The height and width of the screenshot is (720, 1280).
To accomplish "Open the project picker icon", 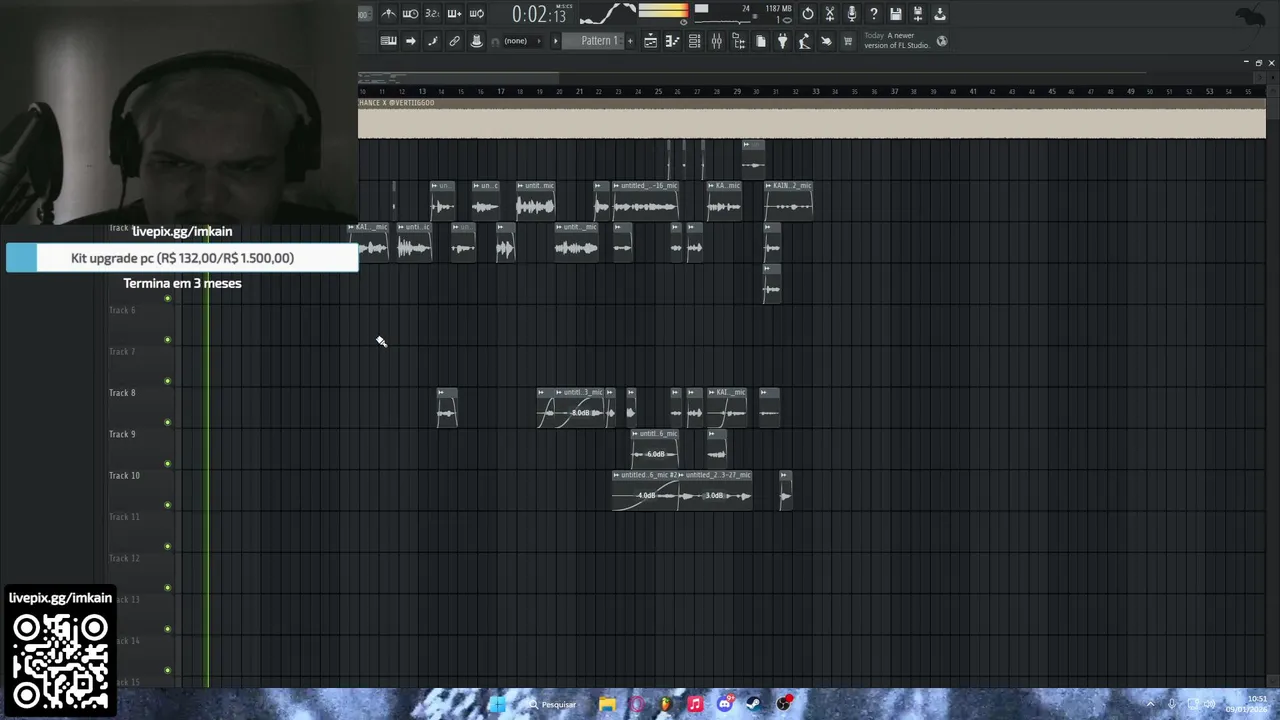I will (760, 41).
